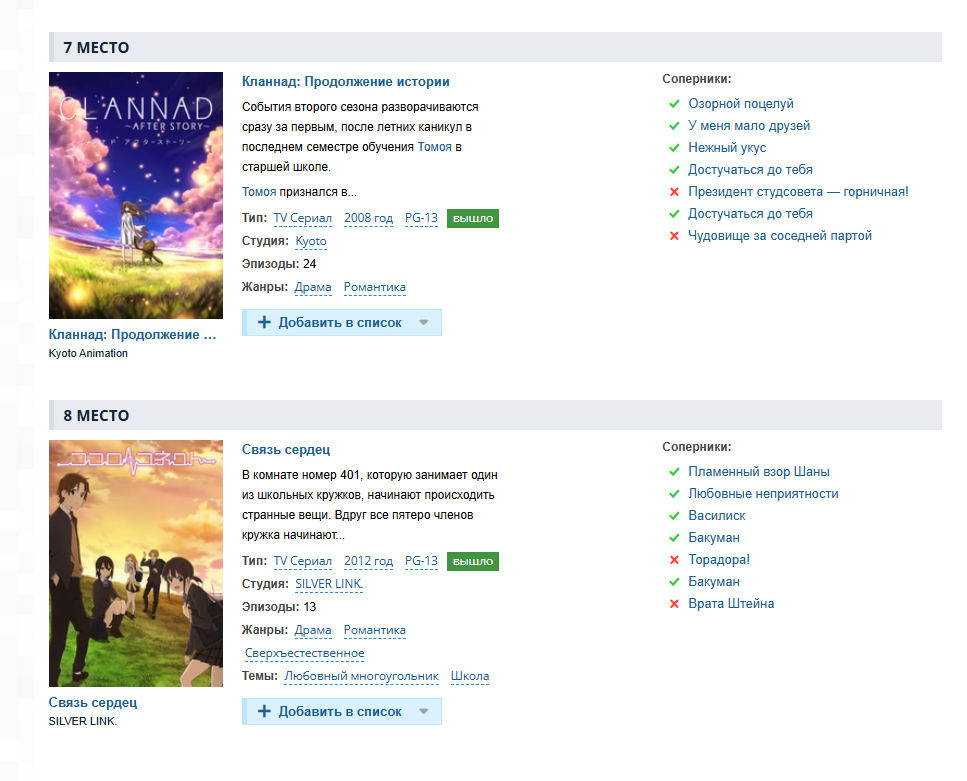This screenshot has height=781, width=967.
Task: Click Добавить в список for Clannad
Action: (x=342, y=323)
